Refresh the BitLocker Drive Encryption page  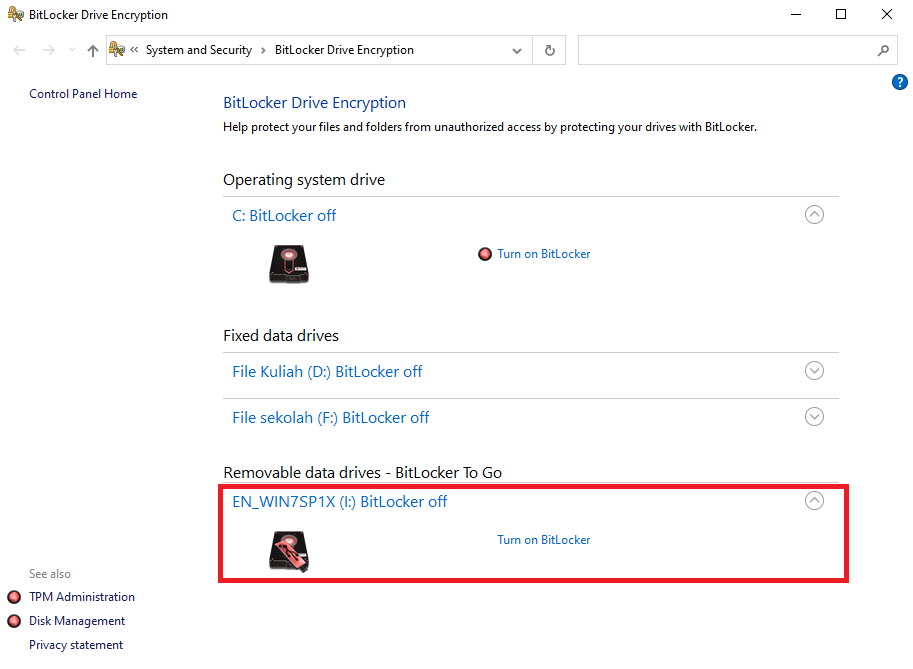click(549, 51)
